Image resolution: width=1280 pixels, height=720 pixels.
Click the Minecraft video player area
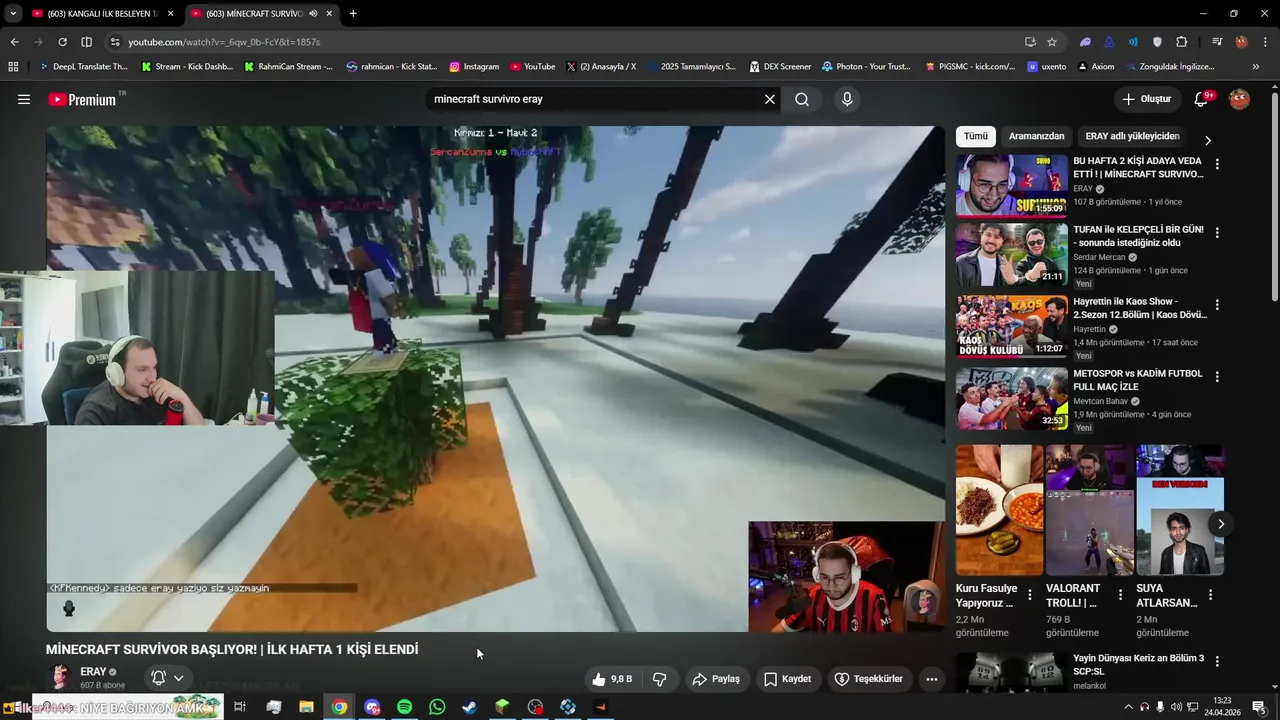coord(495,379)
